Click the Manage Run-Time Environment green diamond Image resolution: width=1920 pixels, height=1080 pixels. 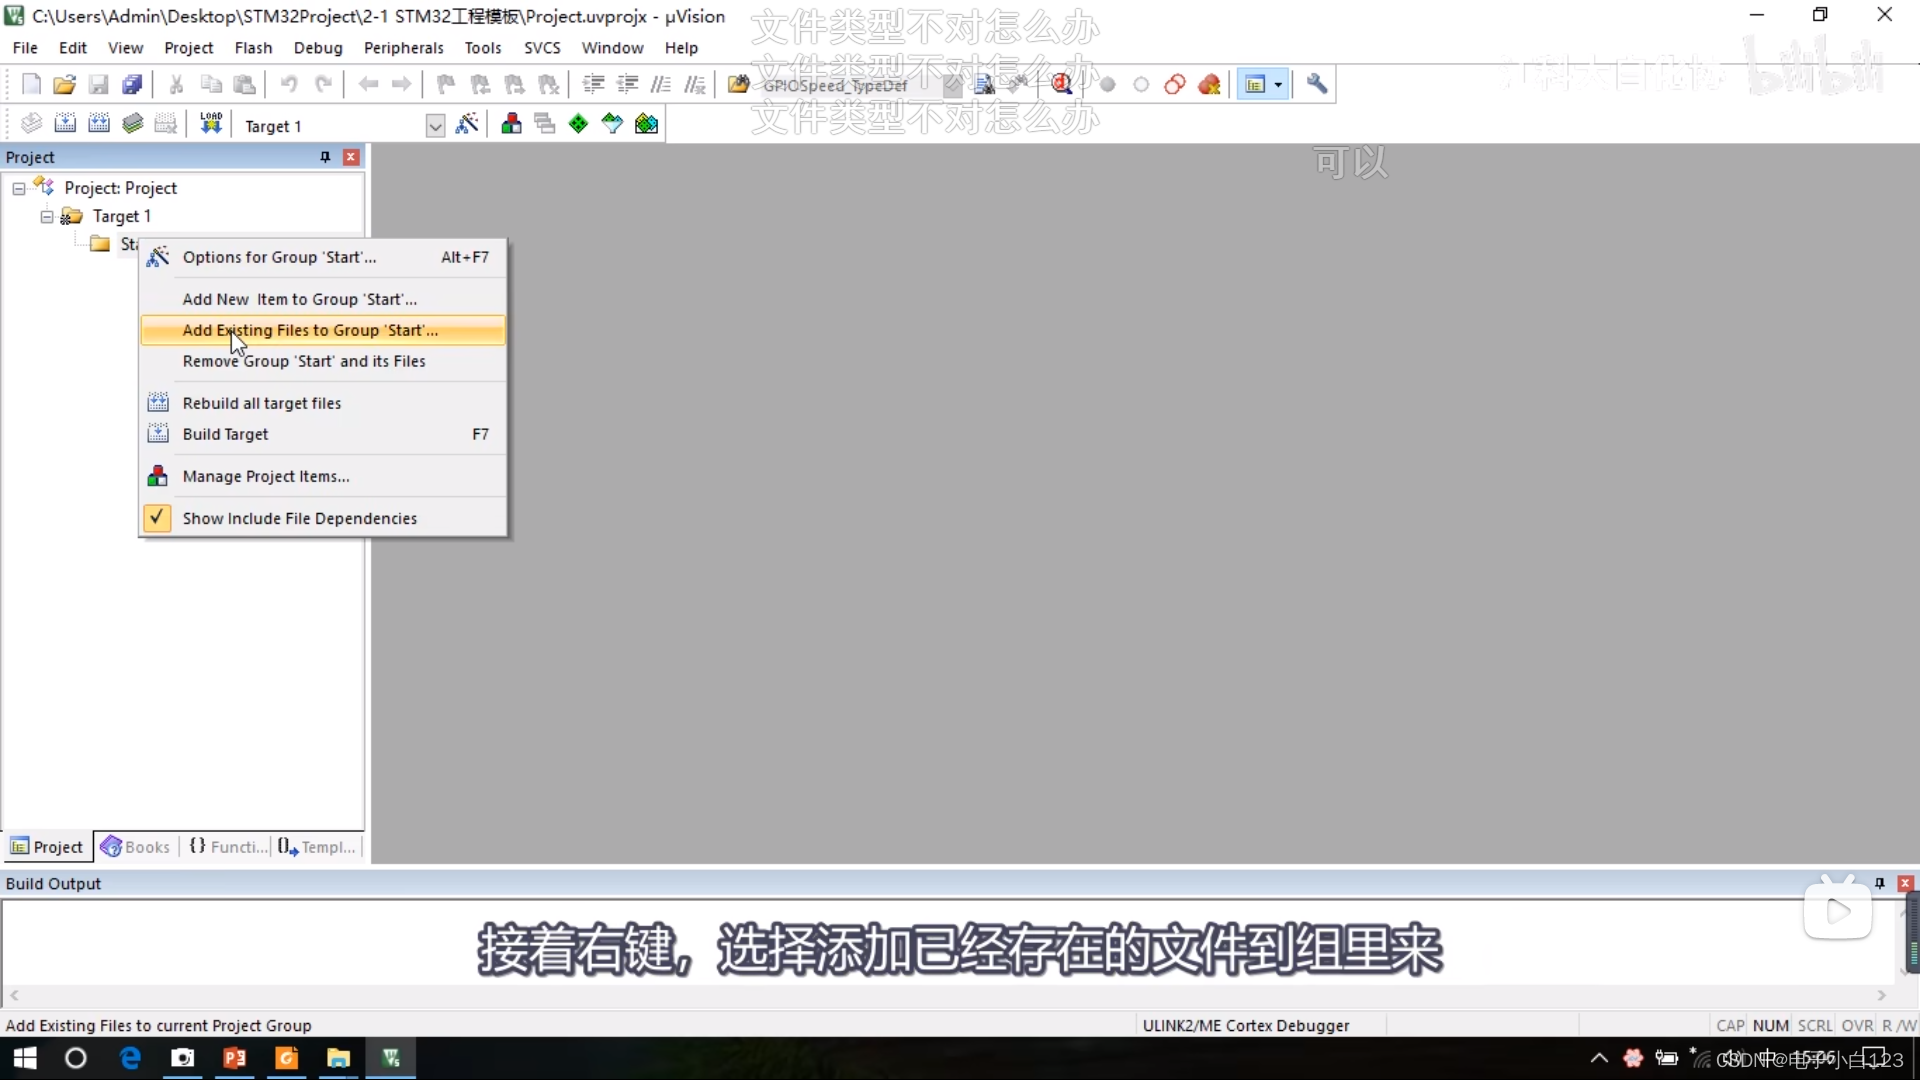(578, 124)
